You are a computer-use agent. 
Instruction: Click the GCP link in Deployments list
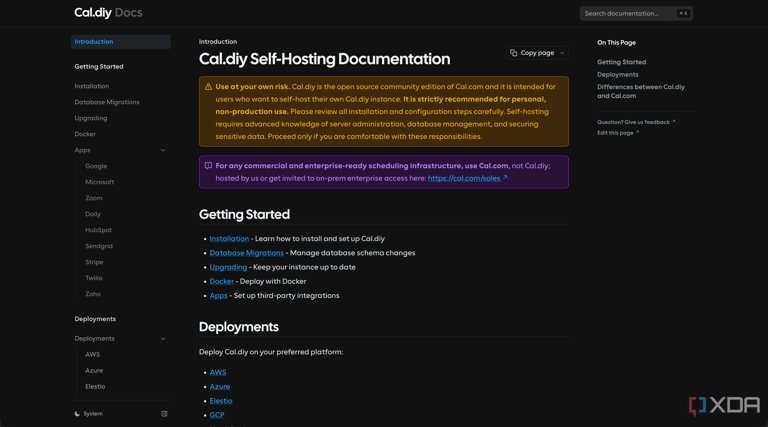click(217, 415)
